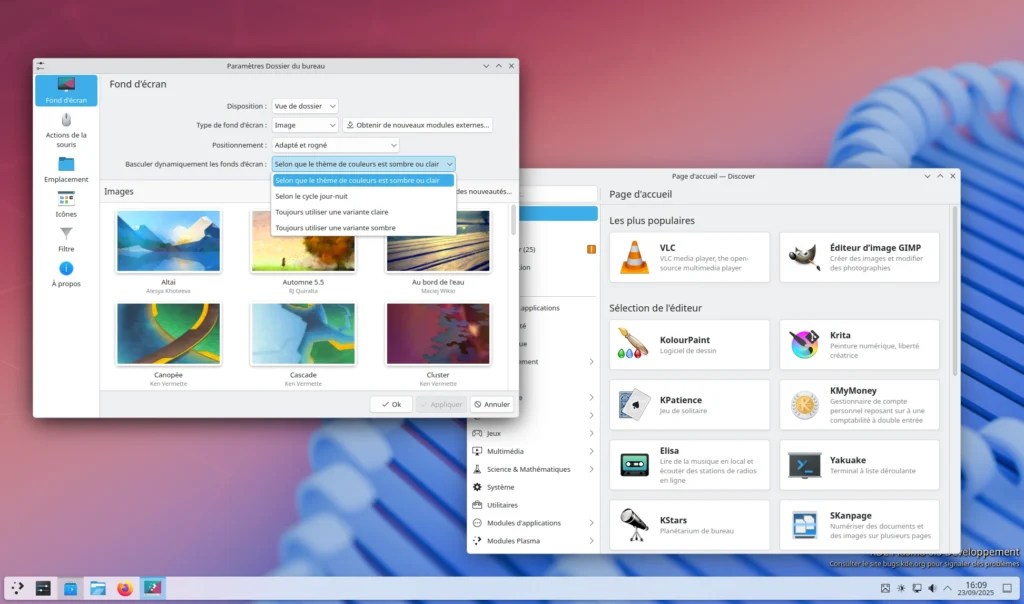Choose 'Toujours utiliser une variante sombre'
The image size is (1024, 604).
[364, 228]
